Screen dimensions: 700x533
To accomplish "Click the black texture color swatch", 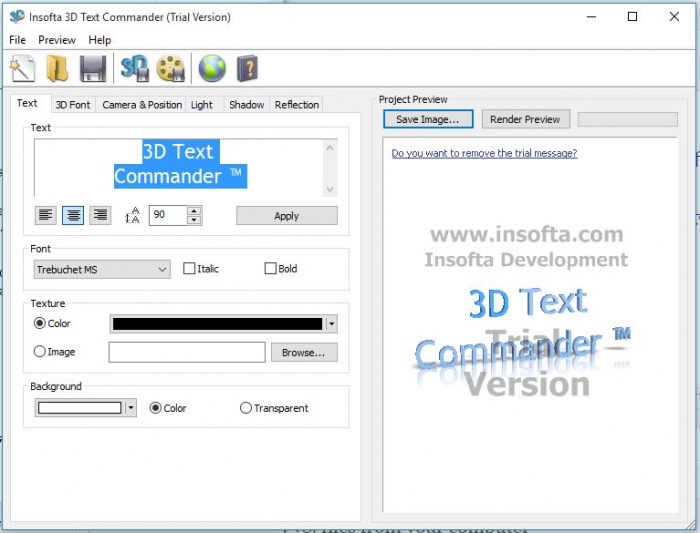I will pyautogui.click(x=217, y=324).
